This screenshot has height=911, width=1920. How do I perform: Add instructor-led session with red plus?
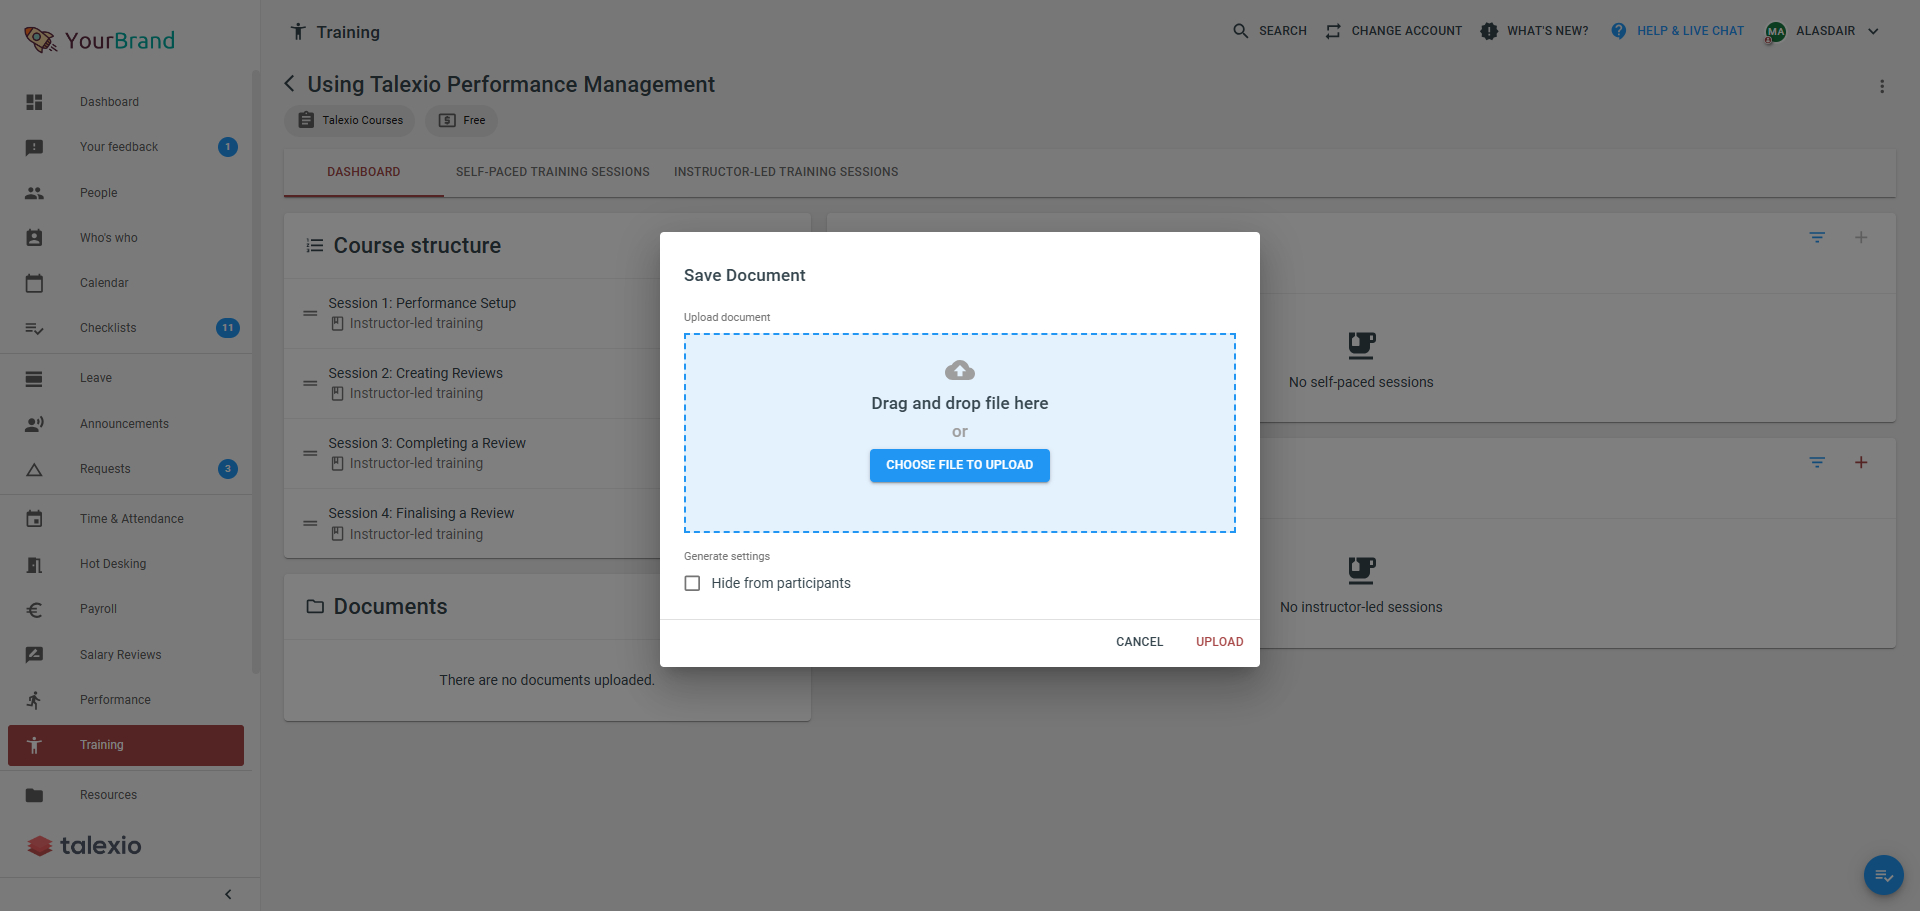1861,462
